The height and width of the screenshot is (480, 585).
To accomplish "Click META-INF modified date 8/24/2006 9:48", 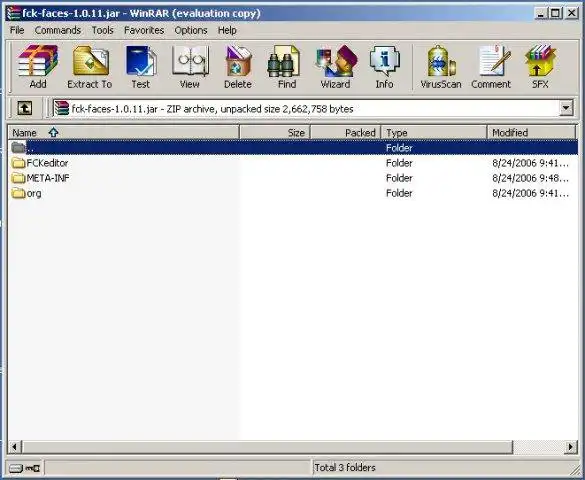I will [530, 178].
